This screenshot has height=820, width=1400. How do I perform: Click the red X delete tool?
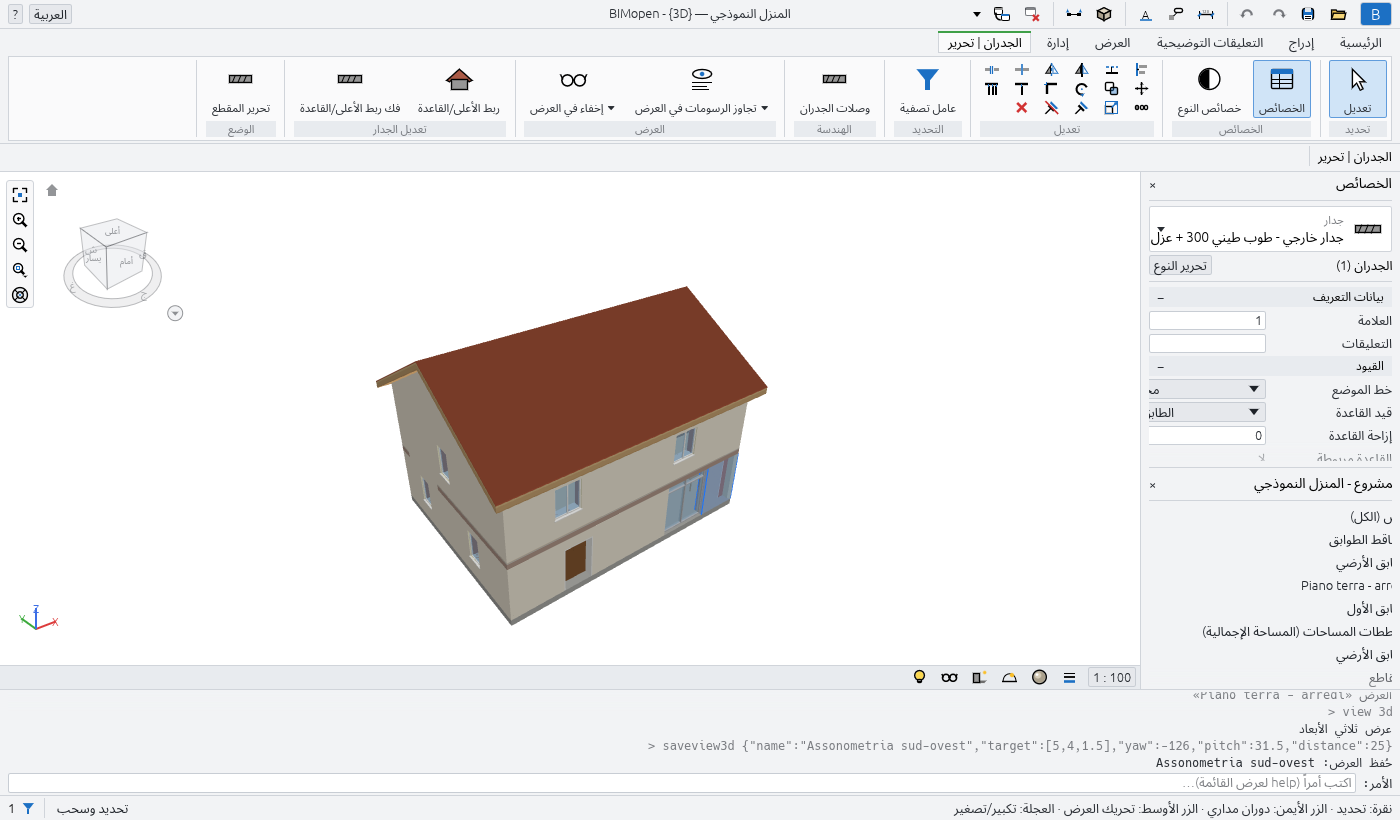[x=1021, y=107]
